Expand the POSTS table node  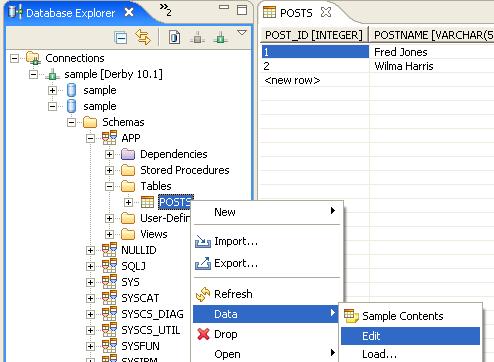pos(128,202)
